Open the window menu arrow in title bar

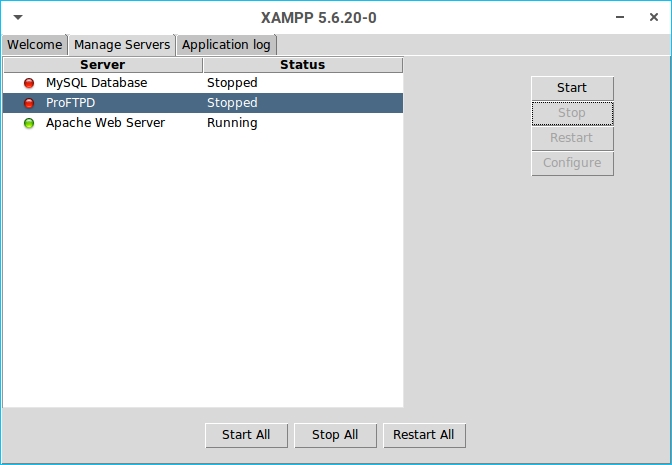pyautogui.click(x=17, y=18)
